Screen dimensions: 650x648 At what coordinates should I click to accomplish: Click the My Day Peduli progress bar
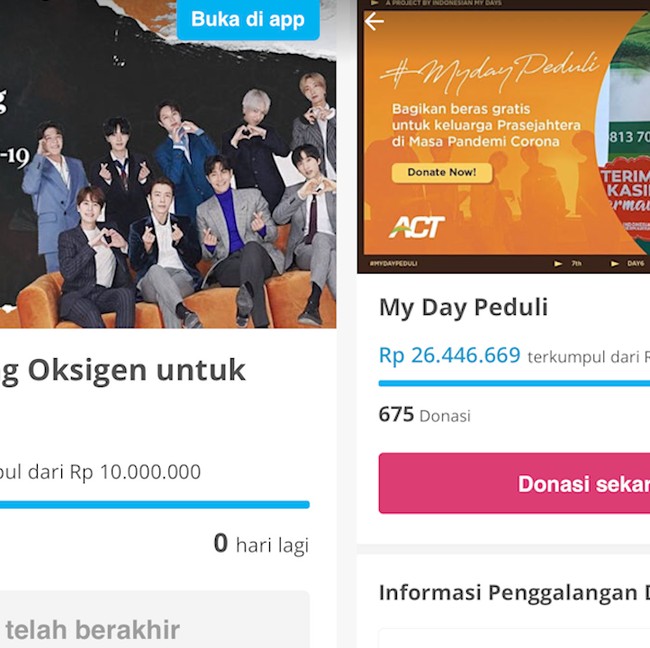coord(514,383)
